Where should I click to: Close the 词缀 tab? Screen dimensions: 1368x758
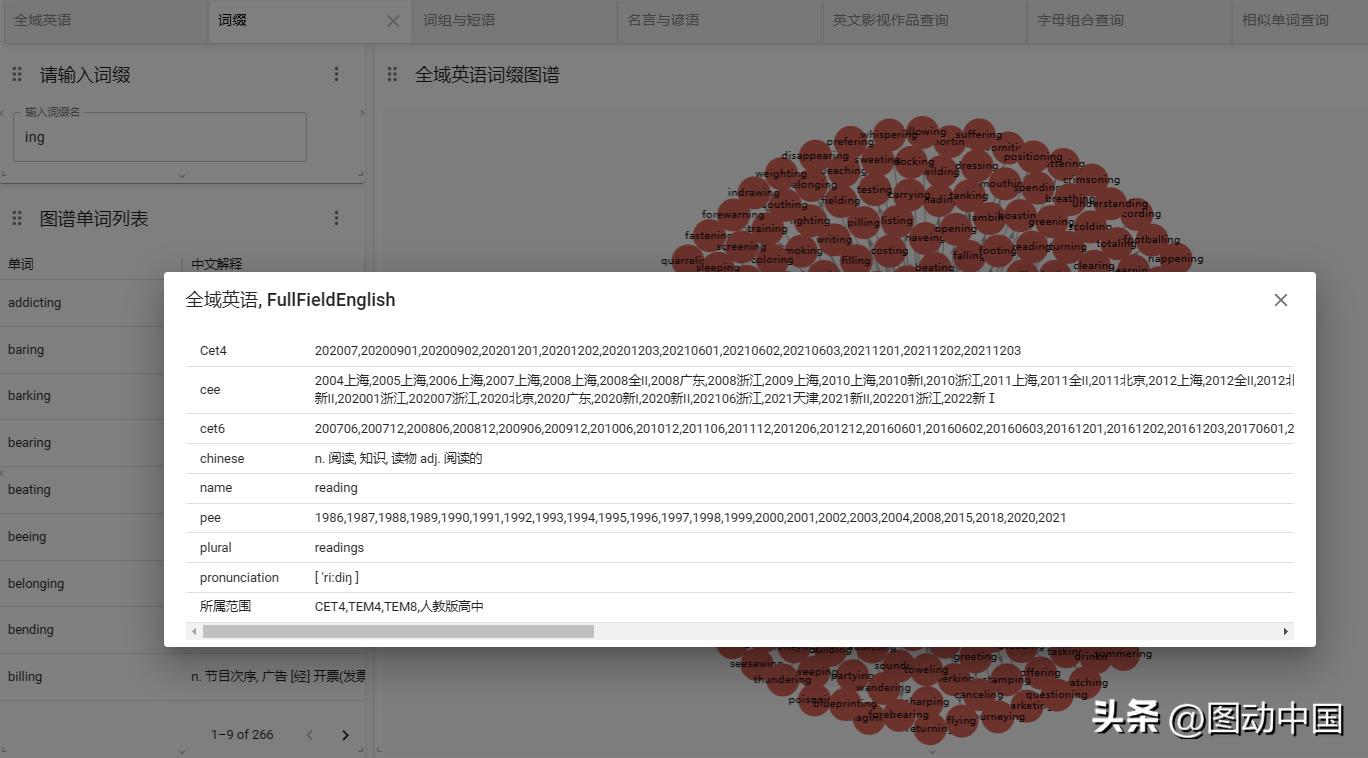393,20
